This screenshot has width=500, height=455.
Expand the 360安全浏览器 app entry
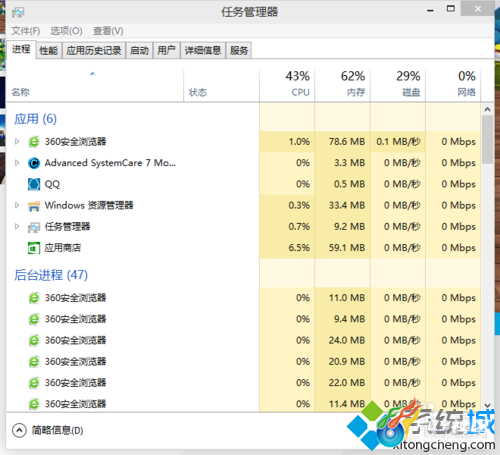[x=17, y=142]
